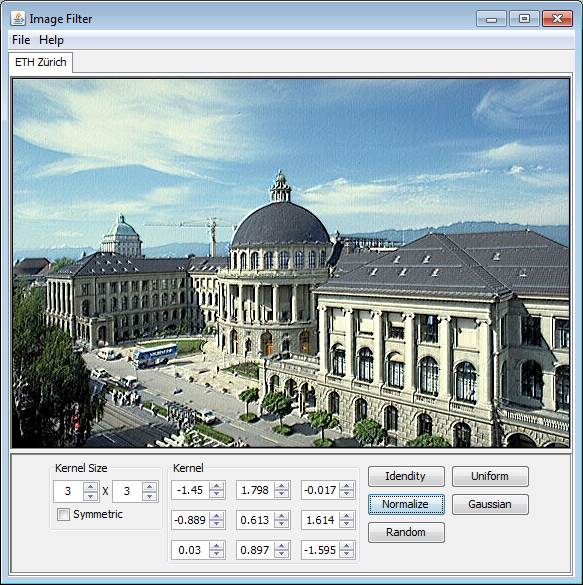This screenshot has height=585, width=583.
Task: Increment the 1.614 kernel value
Action: (346, 516)
